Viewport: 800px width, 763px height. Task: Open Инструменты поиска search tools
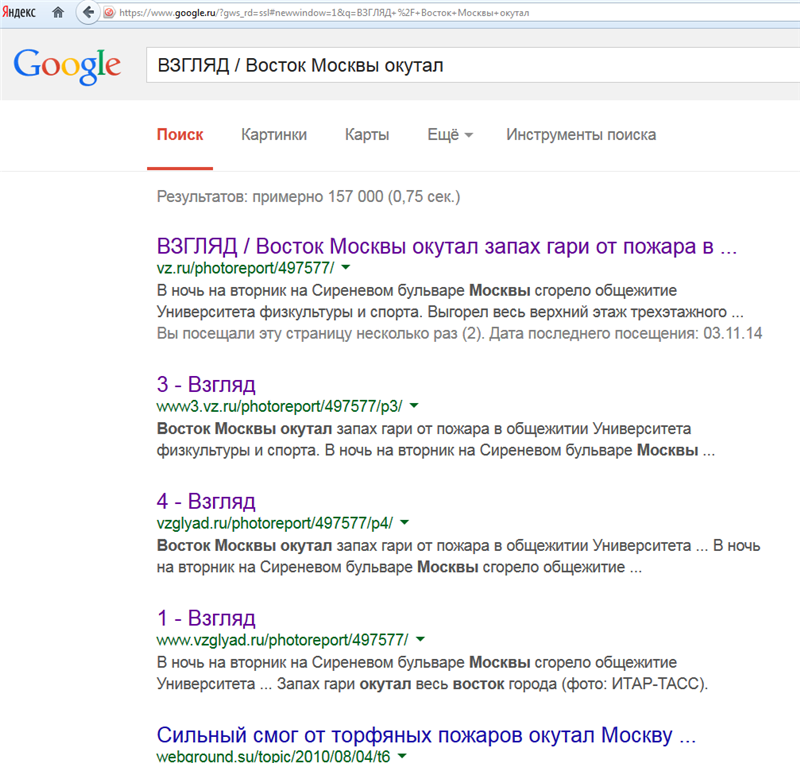click(x=581, y=135)
